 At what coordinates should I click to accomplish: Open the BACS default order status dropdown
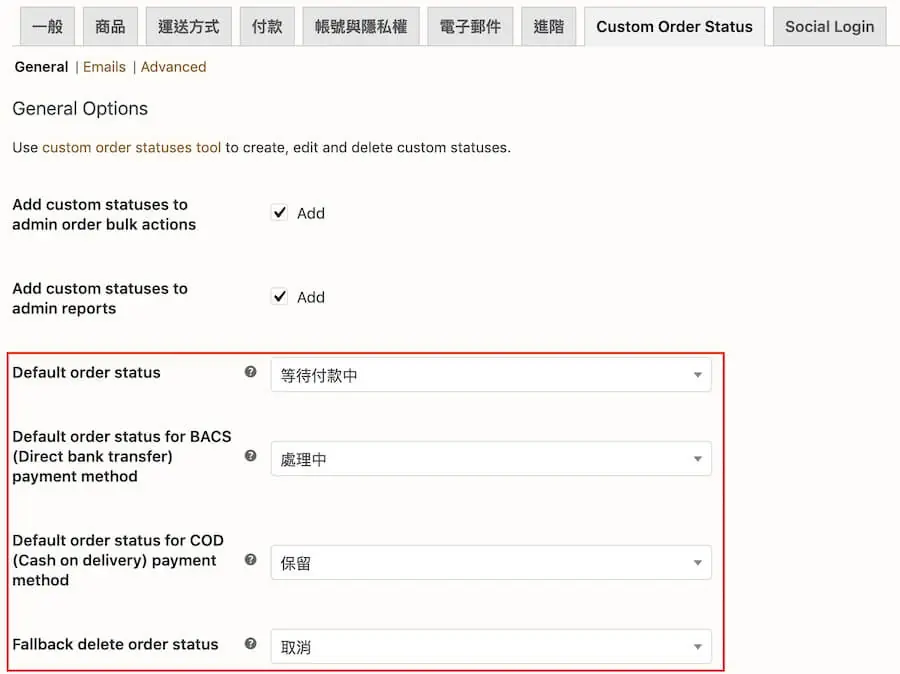point(491,459)
